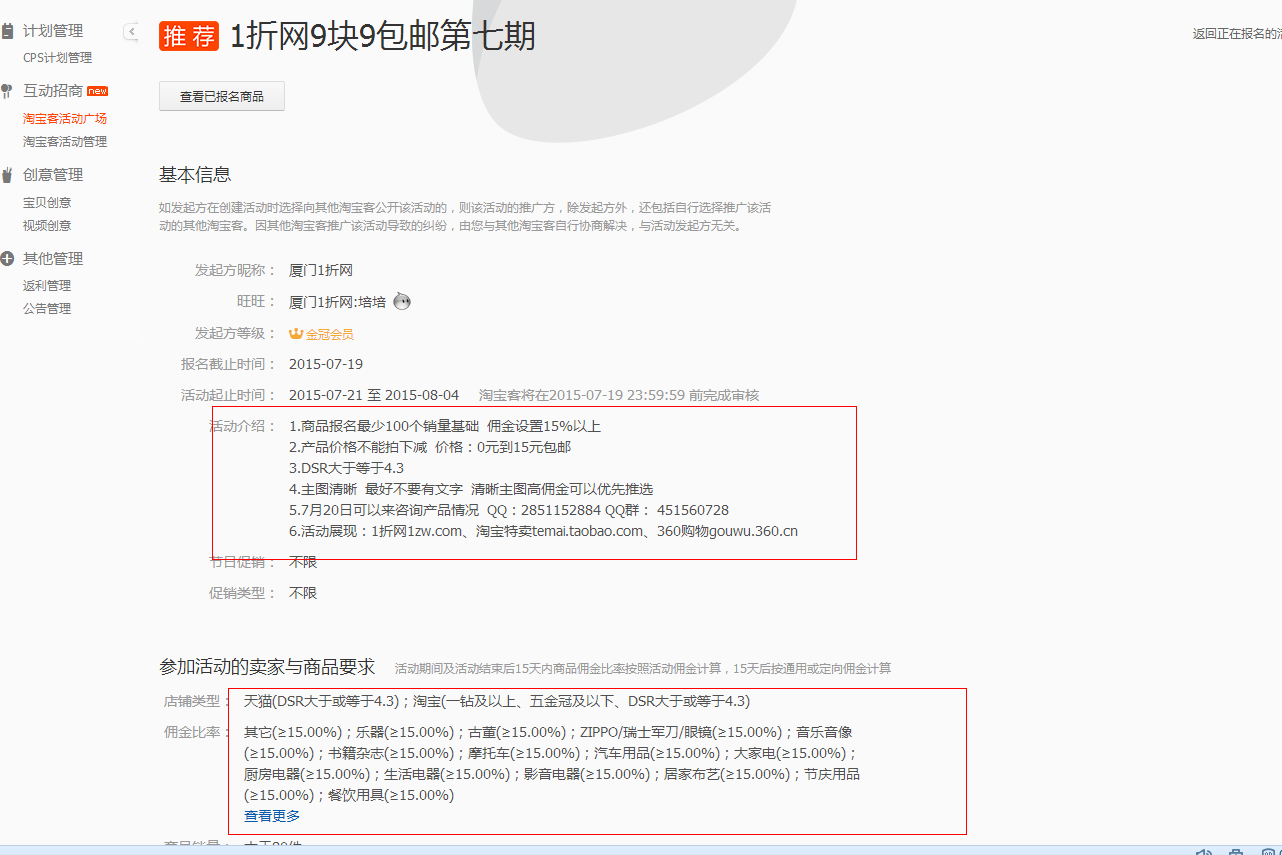The height and width of the screenshot is (855, 1282).
Task: Open 返利管理 in the sidebar
Action: (47, 286)
